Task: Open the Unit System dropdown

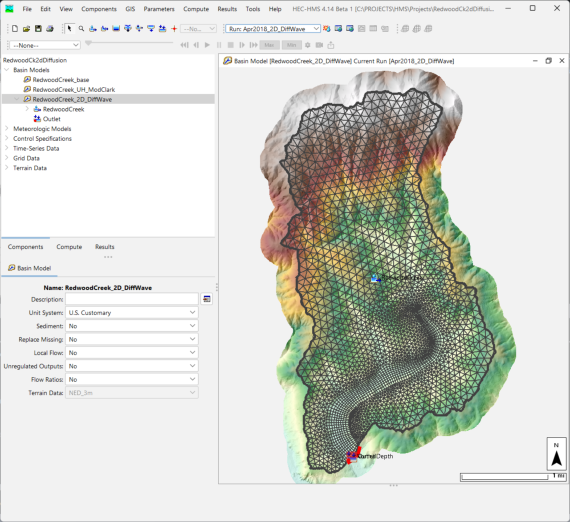Action: pyautogui.click(x=132, y=313)
